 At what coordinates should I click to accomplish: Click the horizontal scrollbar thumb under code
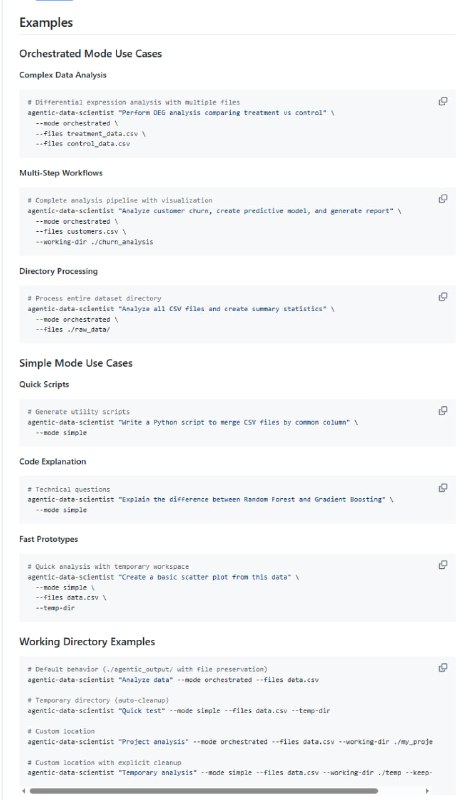tap(204, 791)
